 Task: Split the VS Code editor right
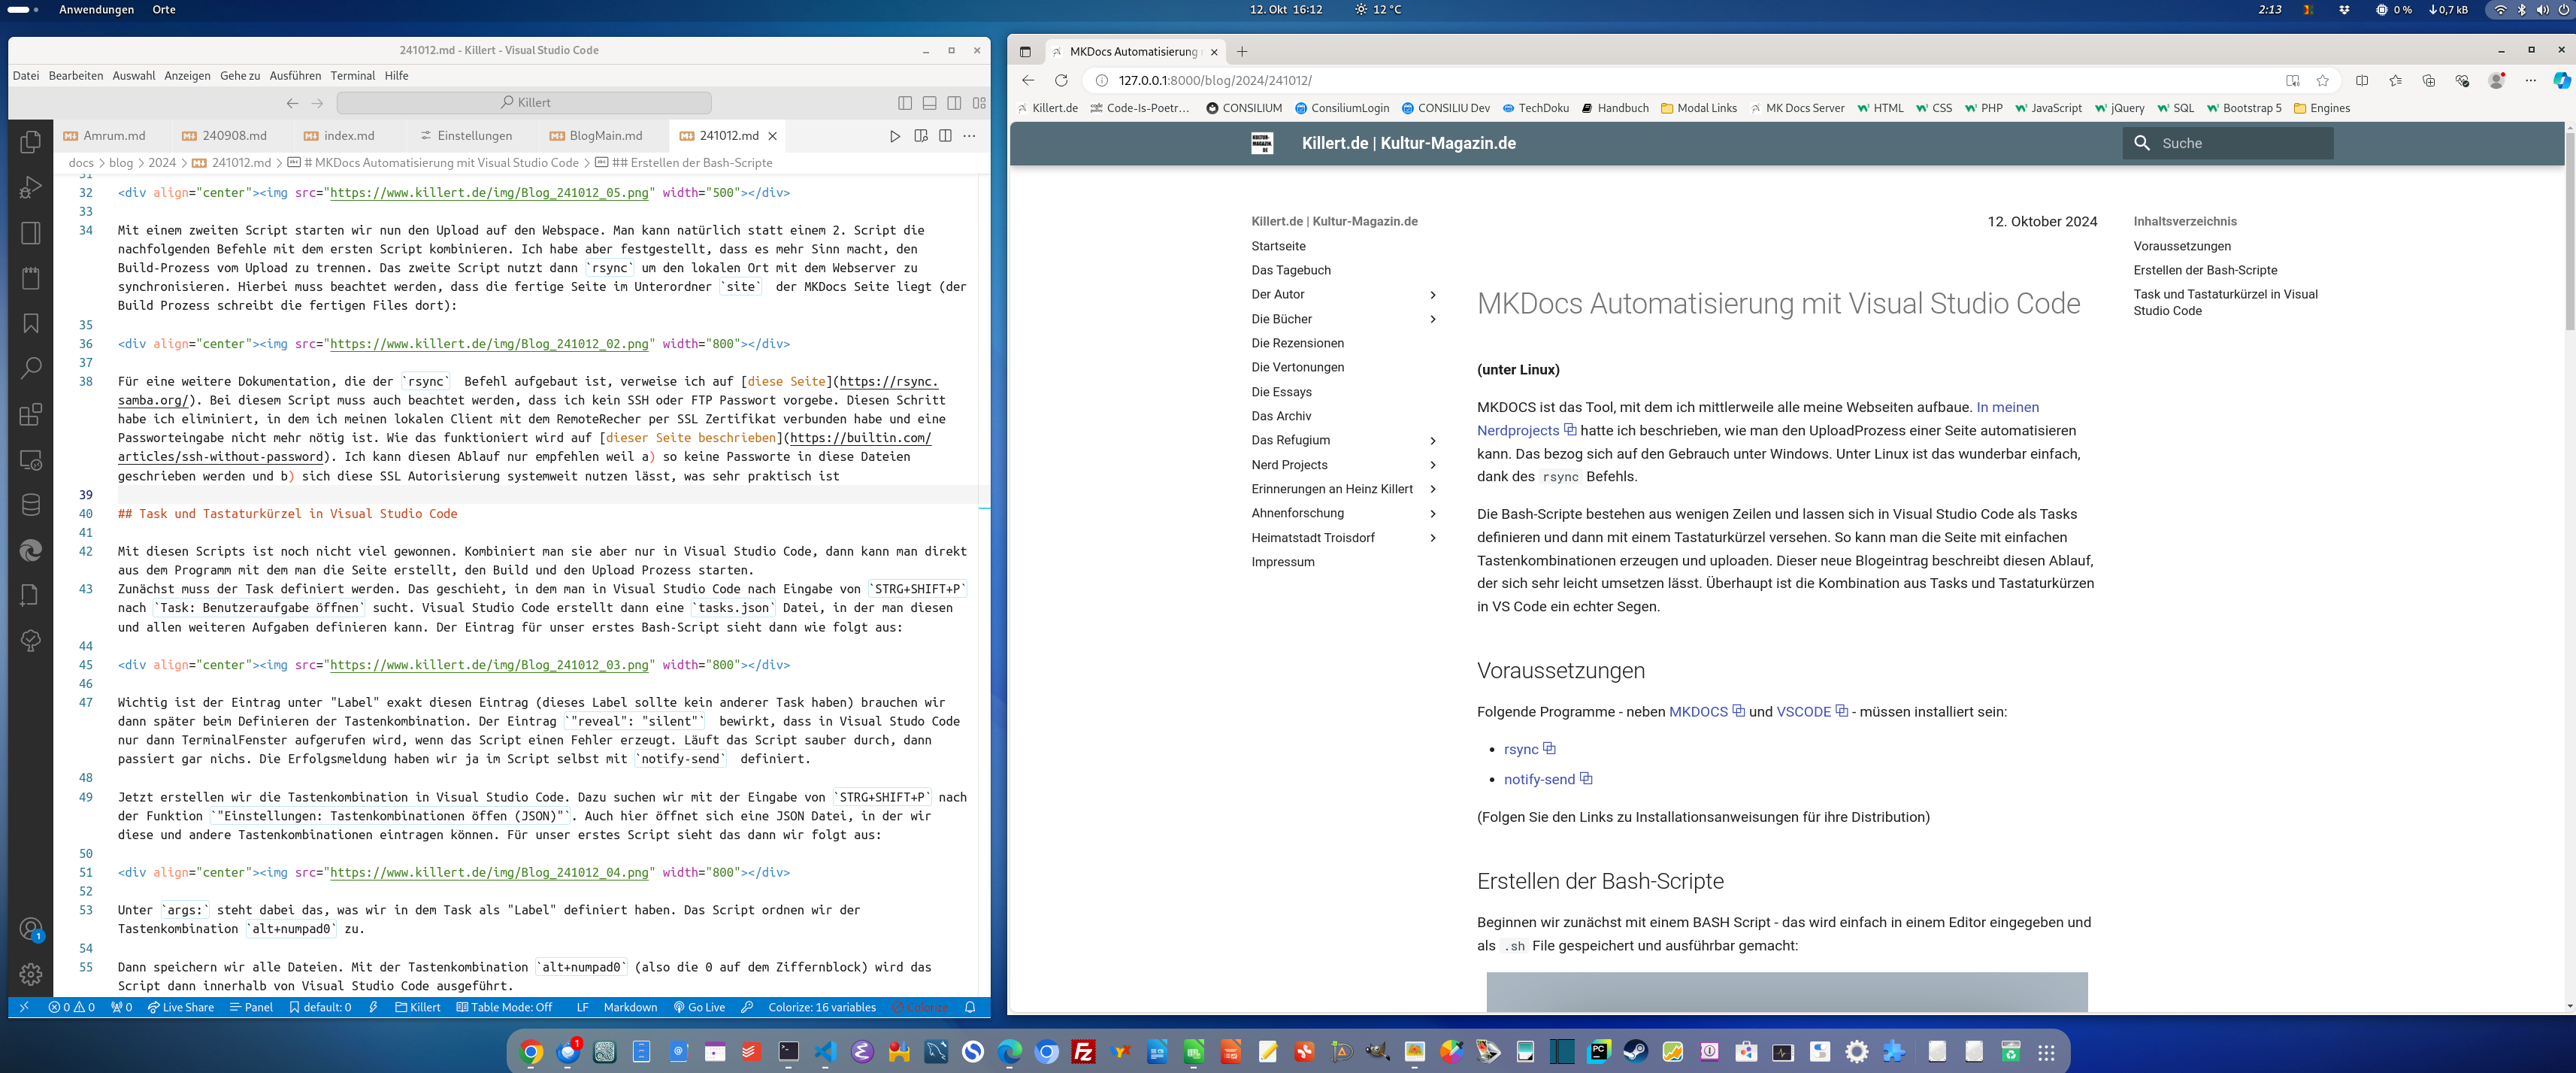coord(945,136)
